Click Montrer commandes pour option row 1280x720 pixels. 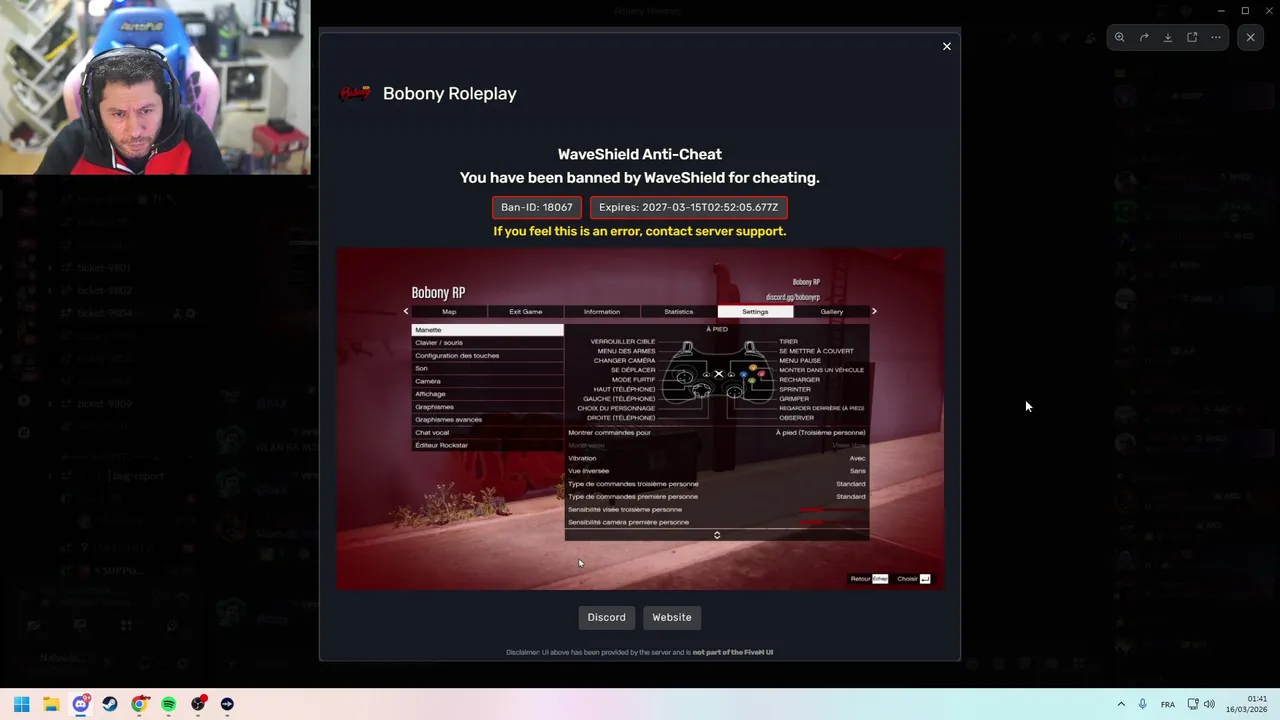[717, 433]
